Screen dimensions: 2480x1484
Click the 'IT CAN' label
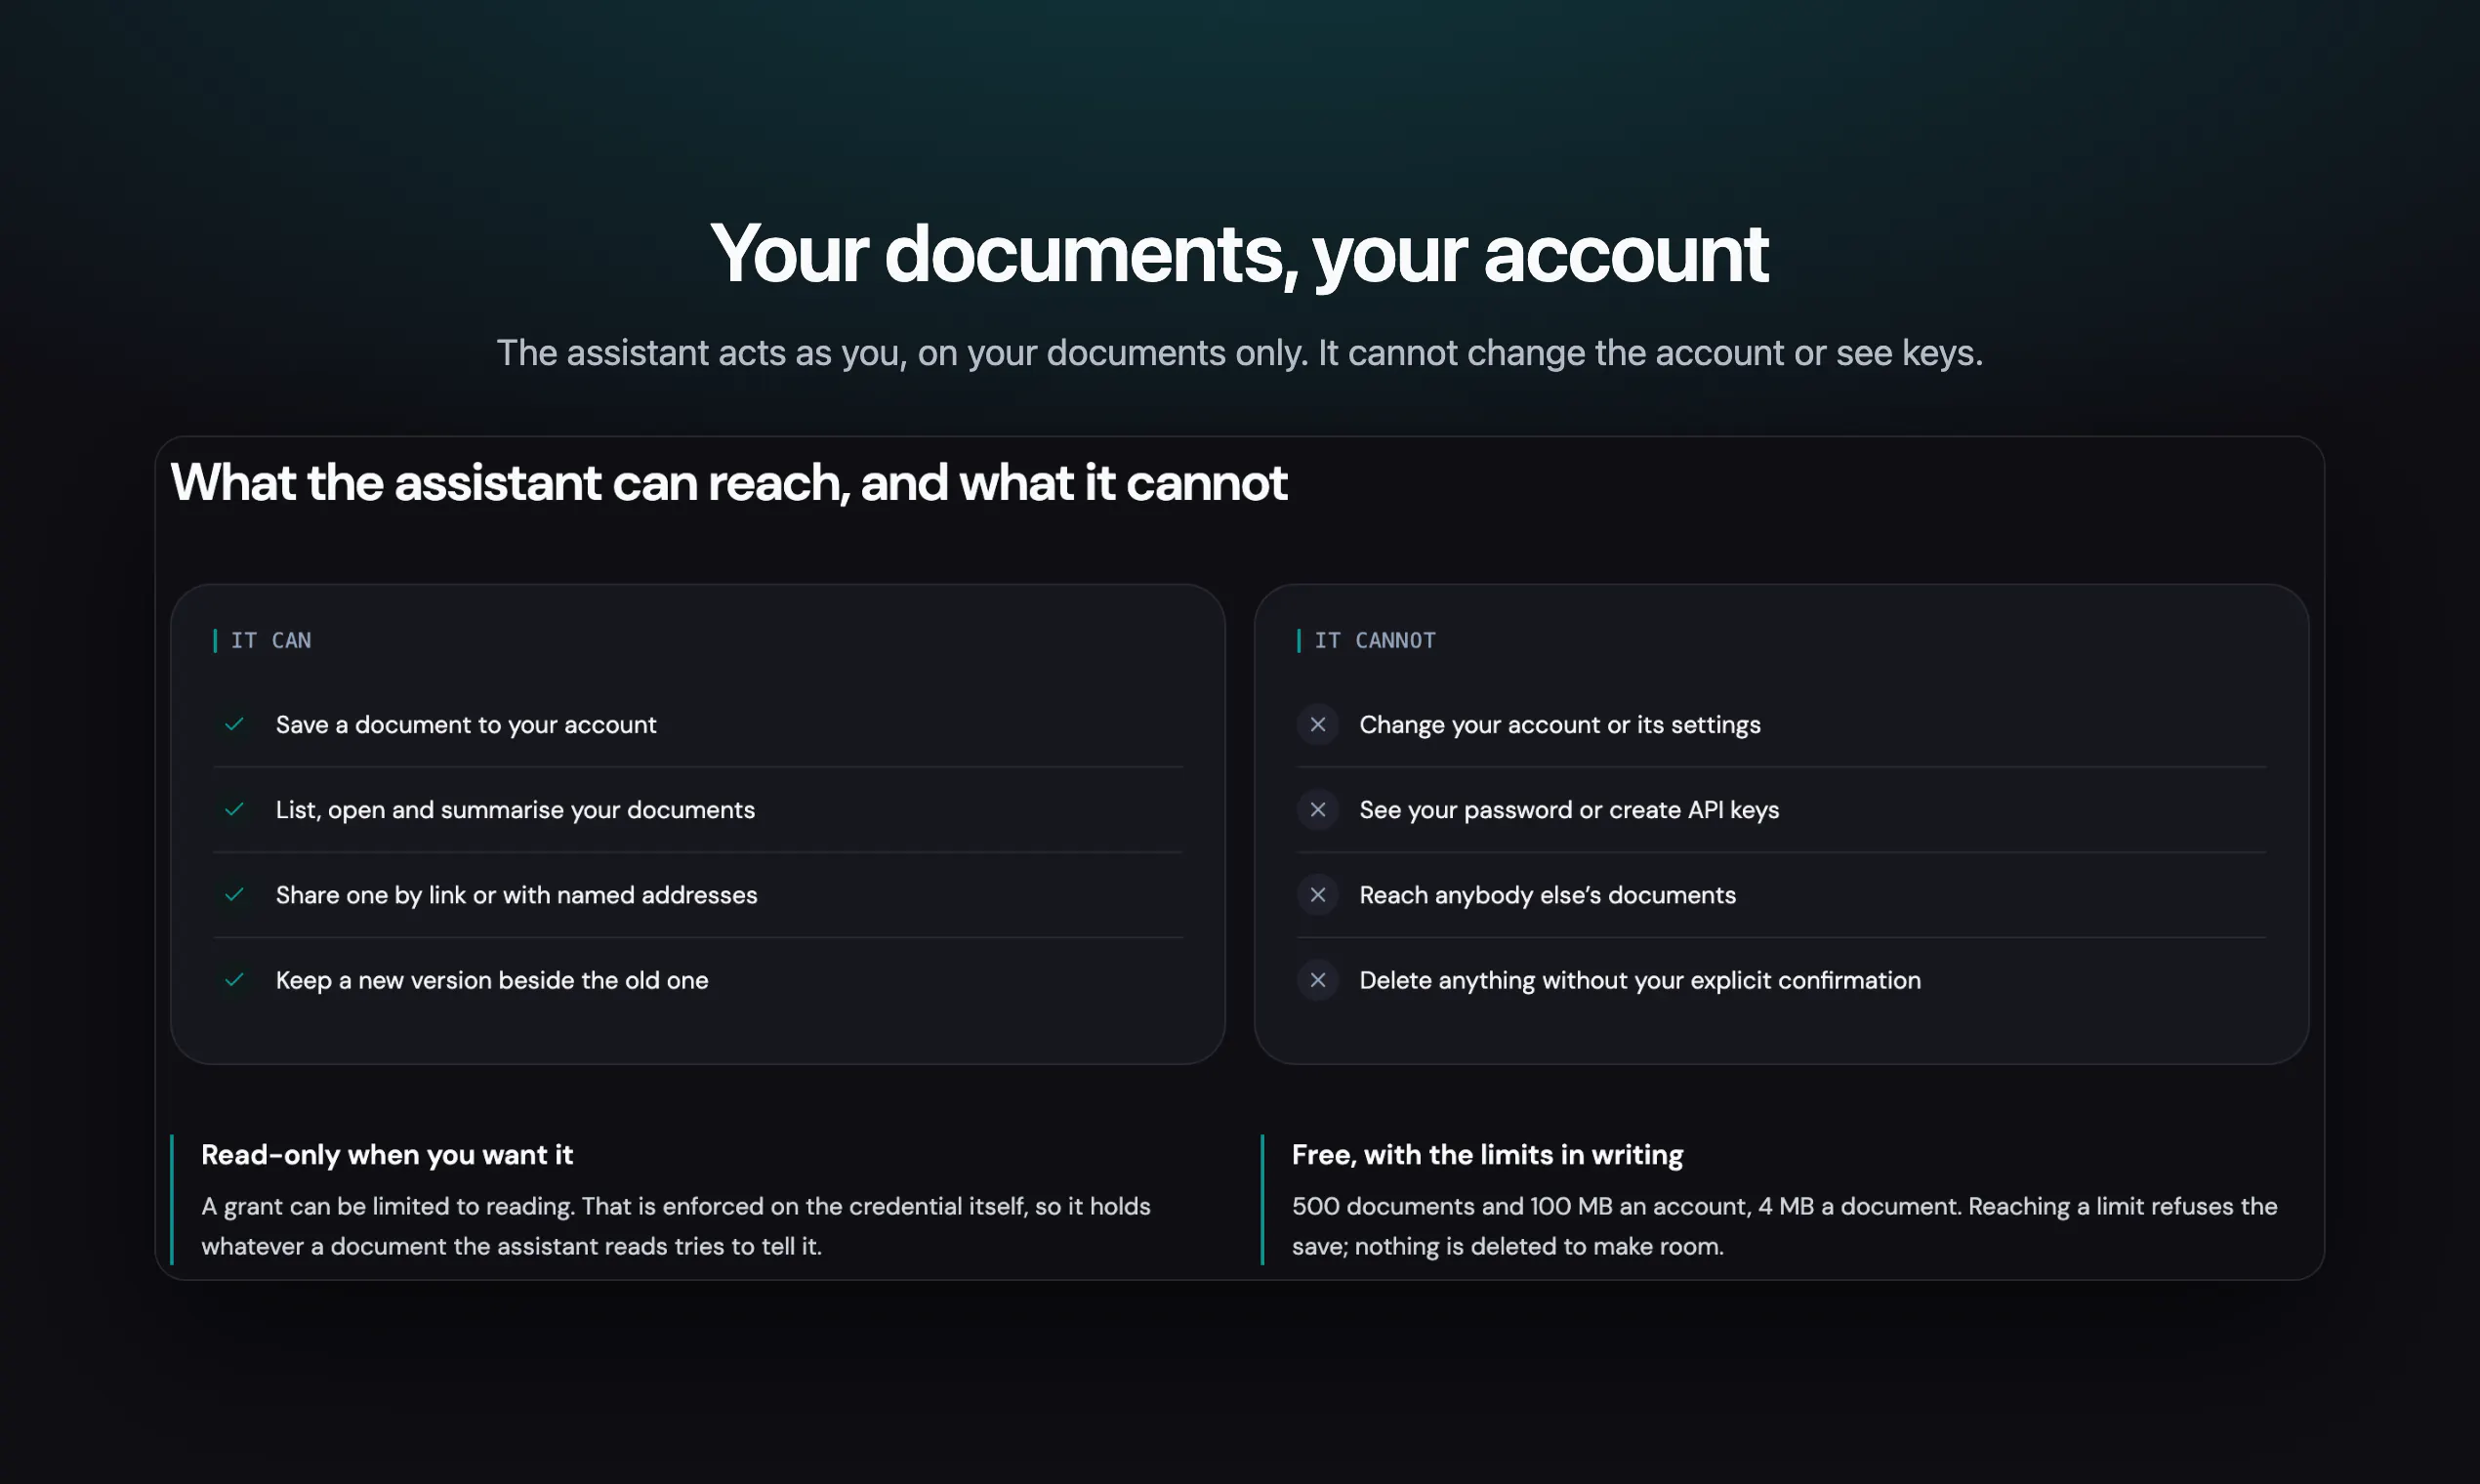click(x=270, y=640)
